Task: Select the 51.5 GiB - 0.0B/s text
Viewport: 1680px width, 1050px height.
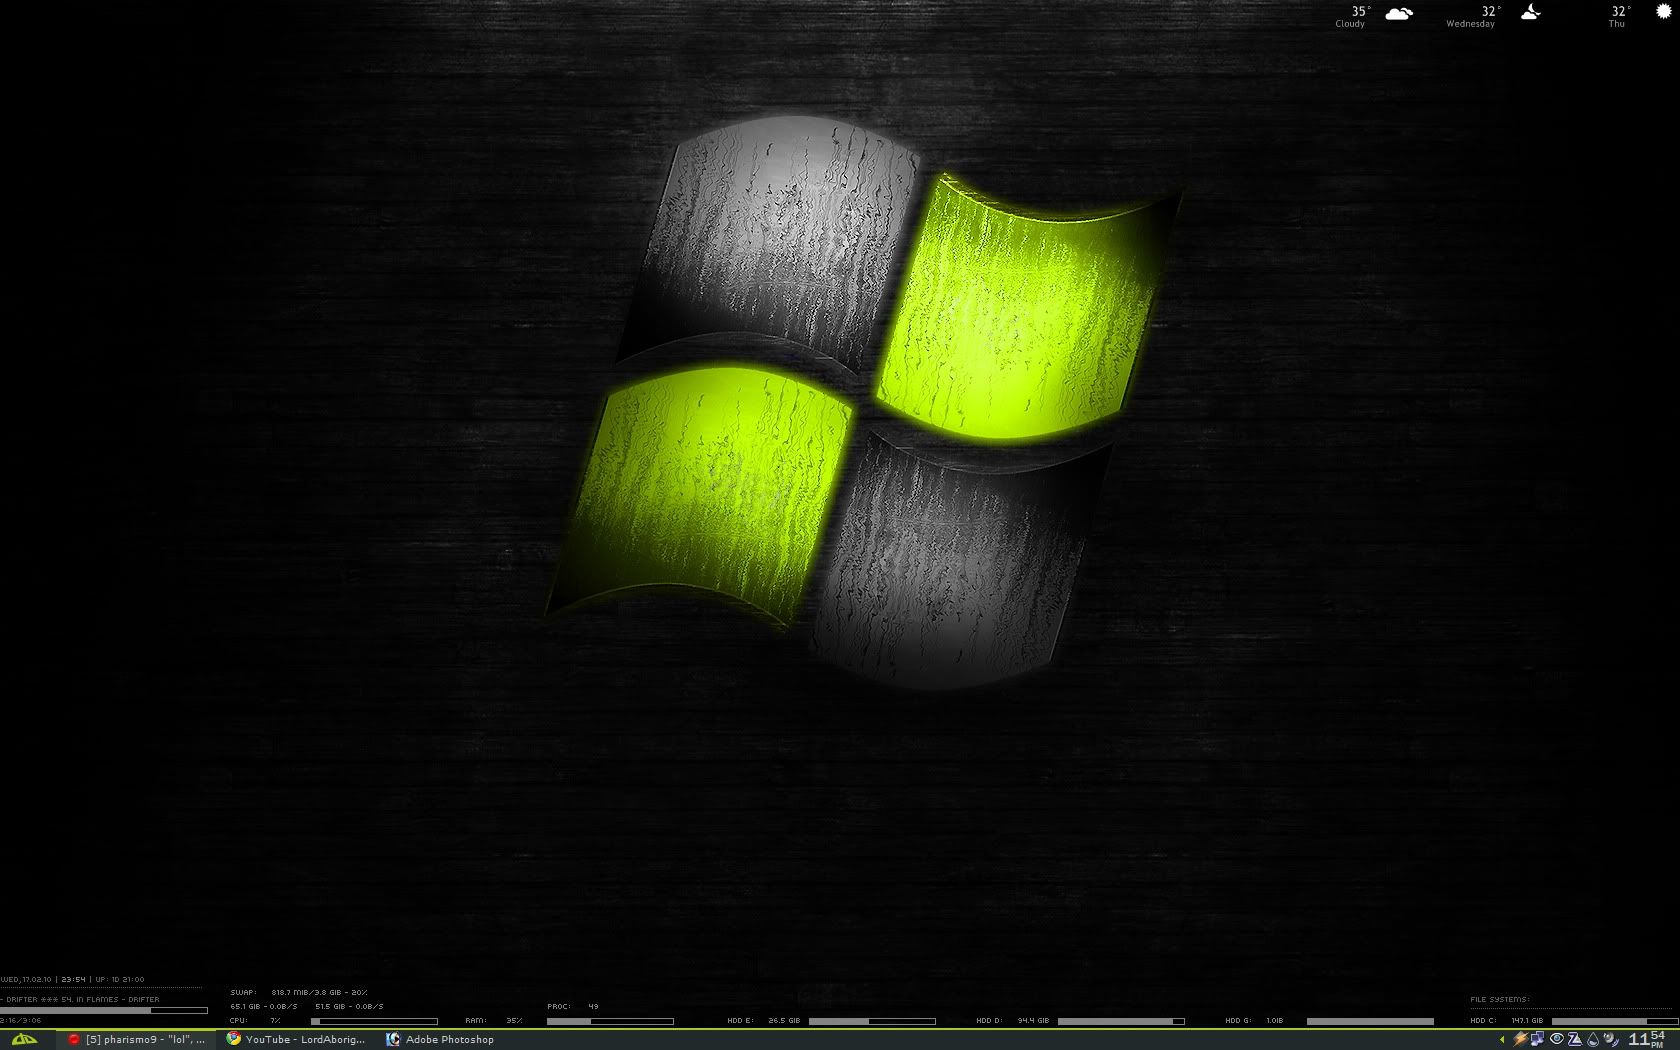Action: pyautogui.click(x=349, y=1006)
